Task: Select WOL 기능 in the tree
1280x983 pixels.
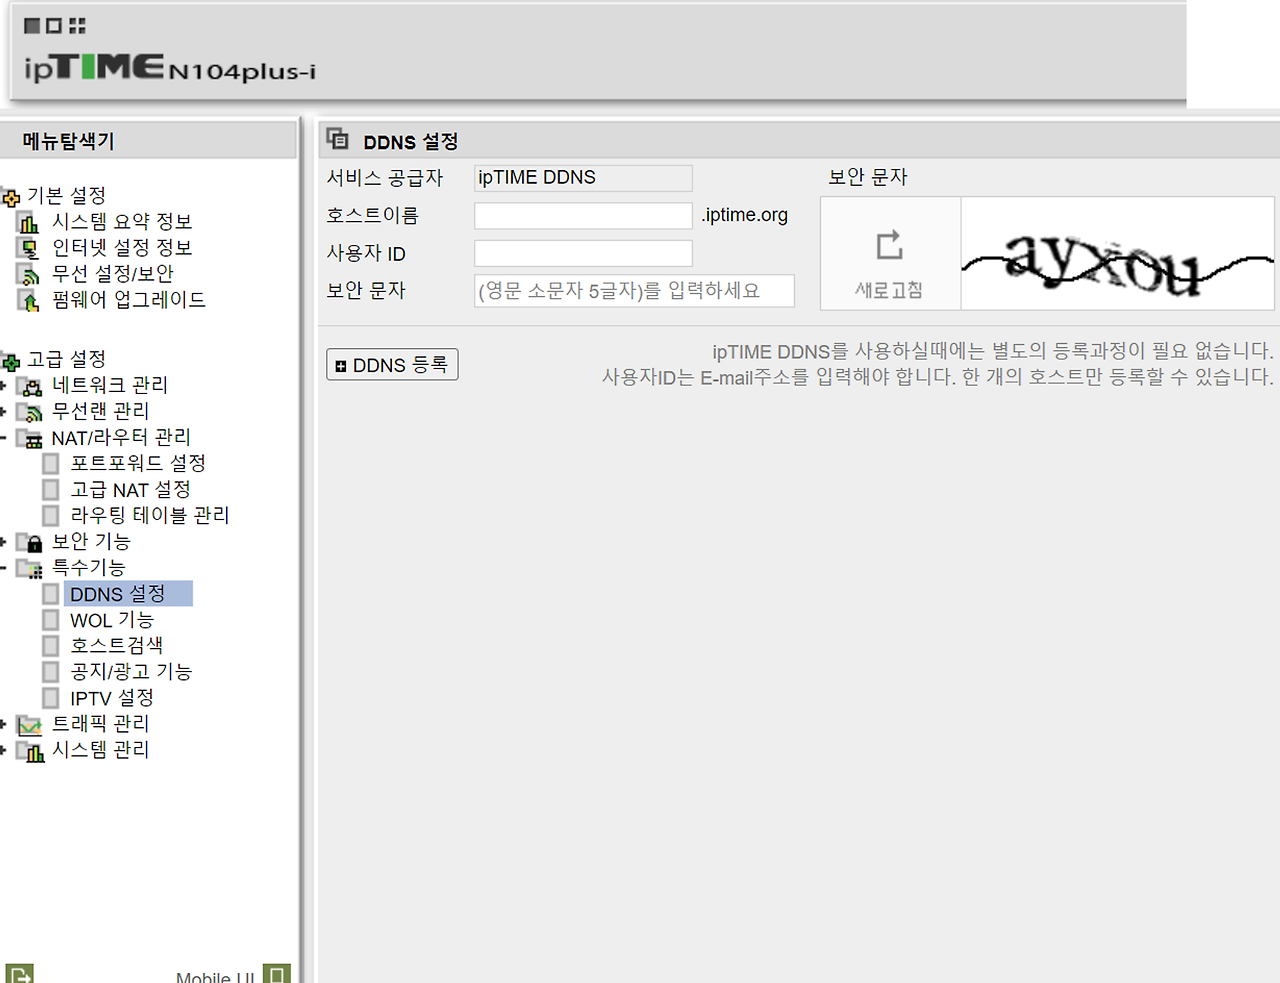Action: click(x=112, y=620)
